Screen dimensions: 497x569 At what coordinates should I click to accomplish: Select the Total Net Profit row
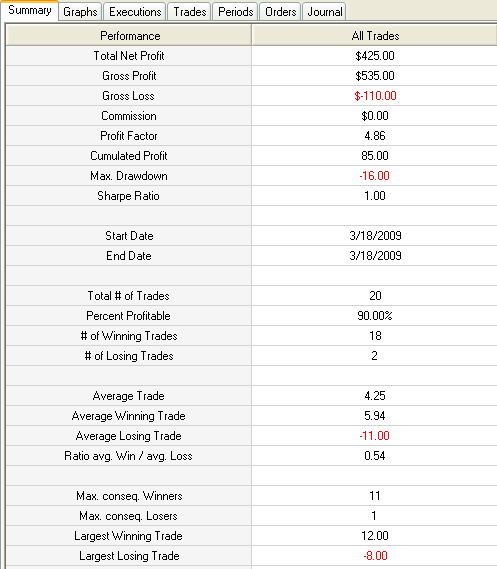coord(251,56)
